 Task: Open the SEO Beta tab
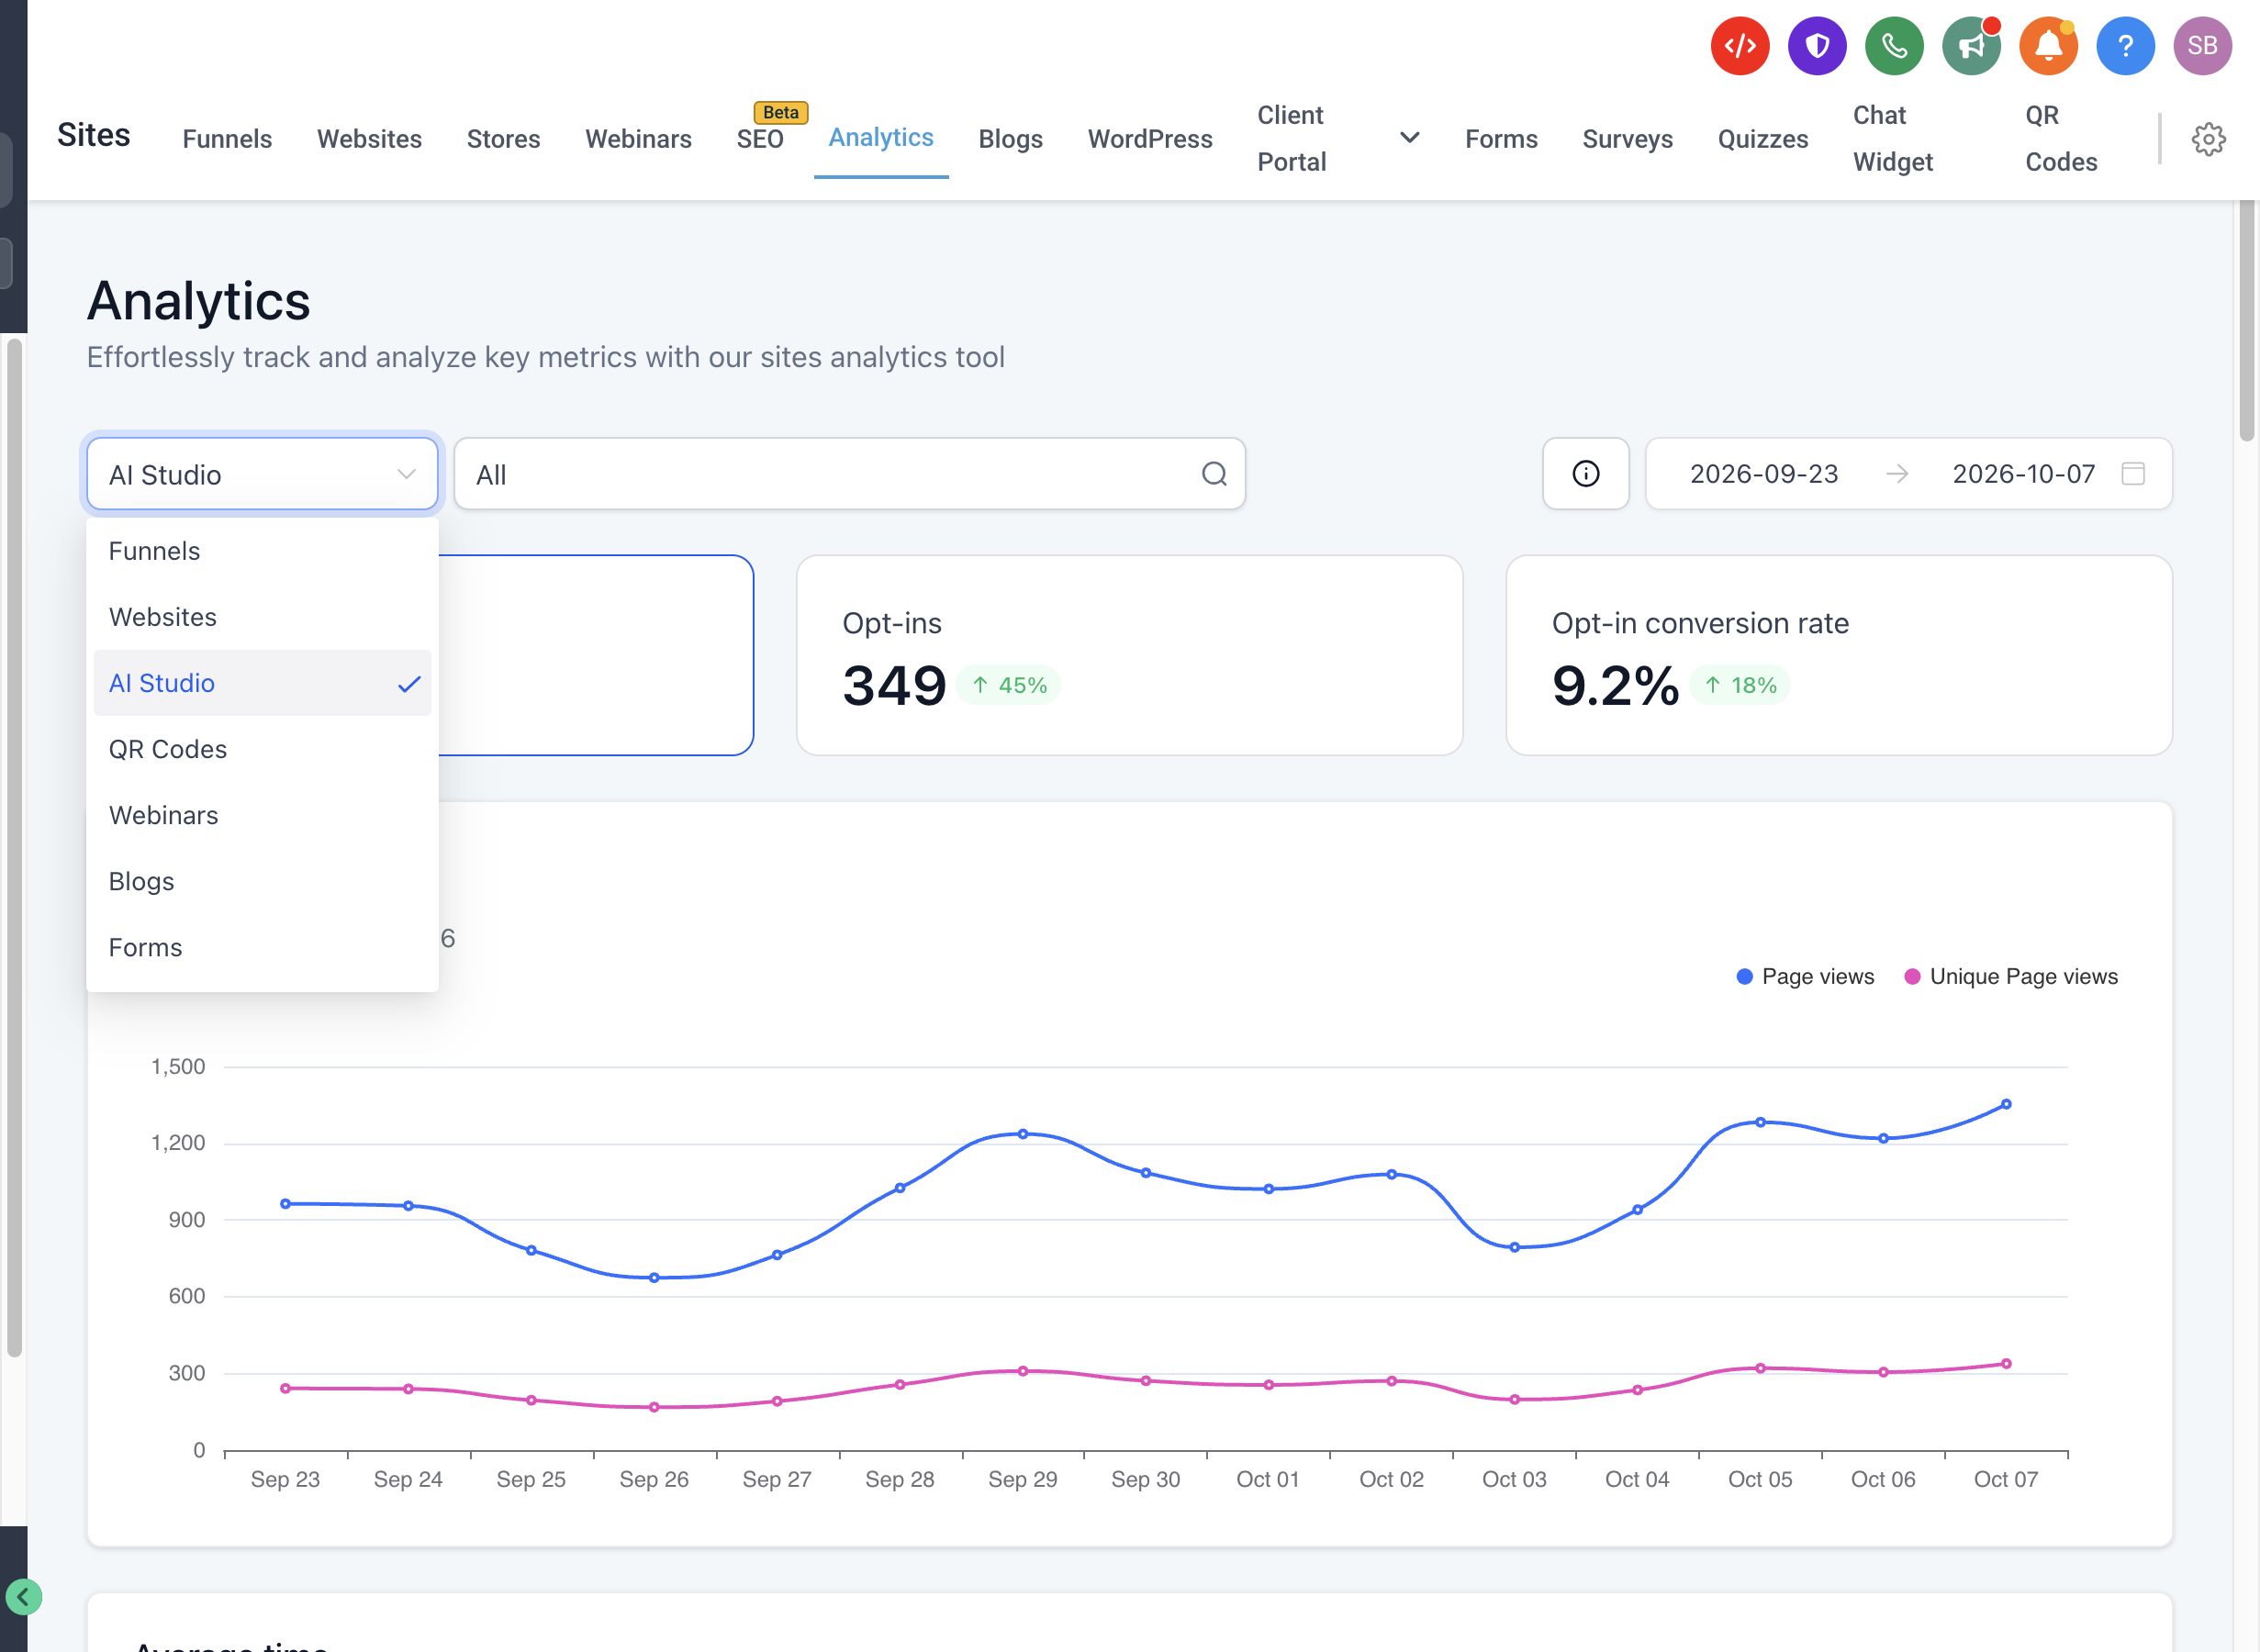(x=760, y=139)
